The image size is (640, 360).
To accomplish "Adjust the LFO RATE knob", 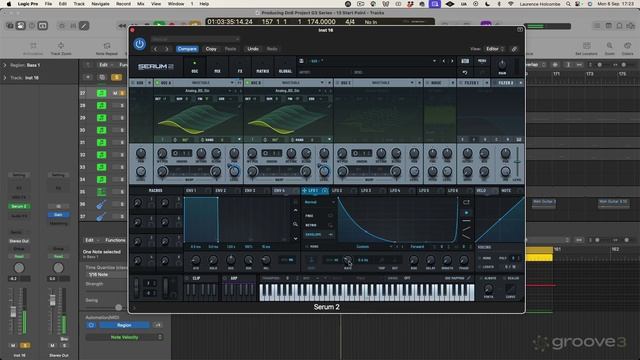I will (347, 260).
